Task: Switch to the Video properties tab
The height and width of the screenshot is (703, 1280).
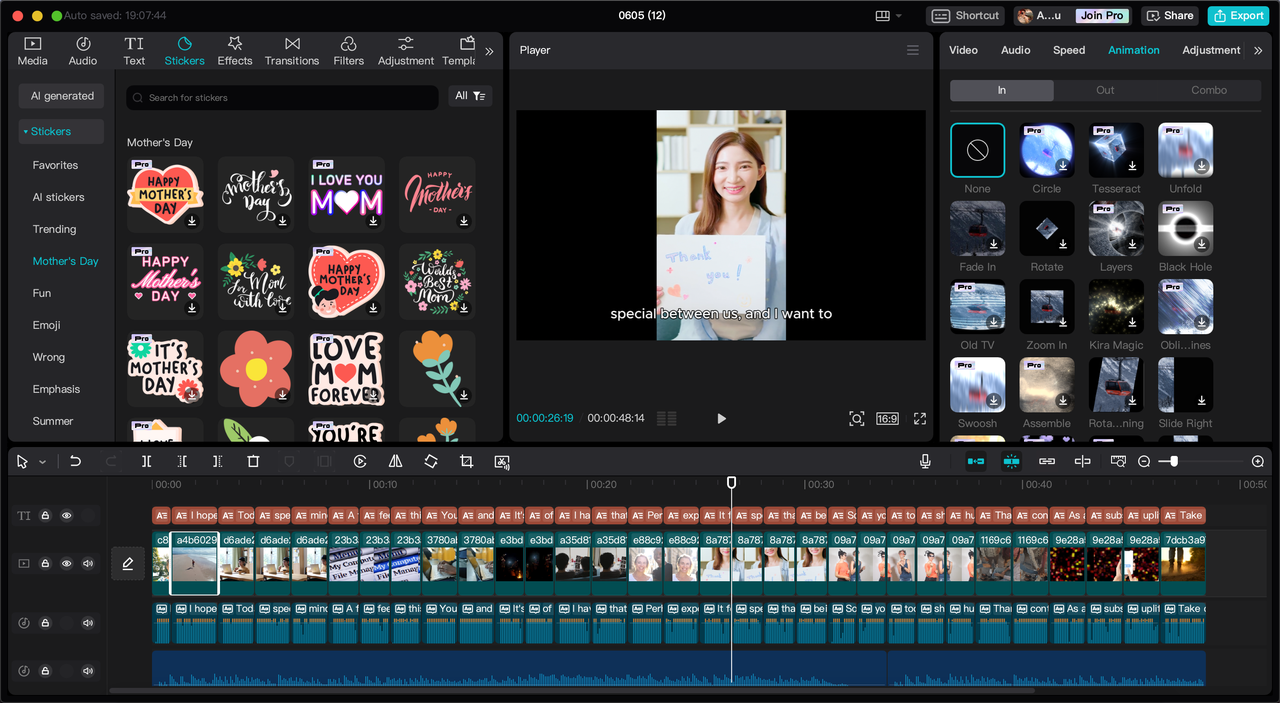Action: click(x=963, y=50)
